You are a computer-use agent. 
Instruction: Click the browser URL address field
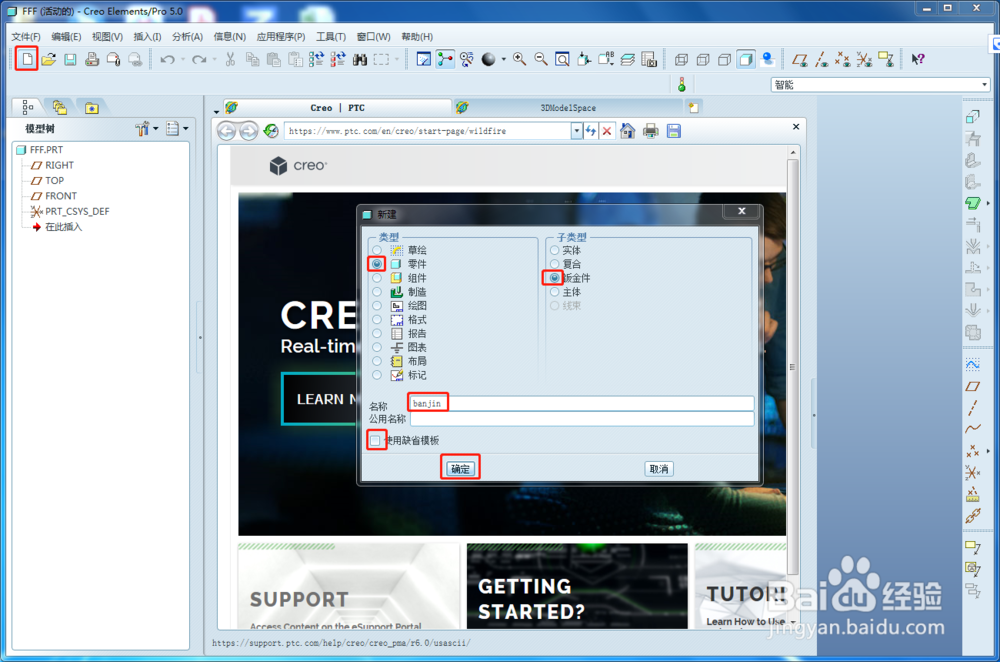[427, 131]
